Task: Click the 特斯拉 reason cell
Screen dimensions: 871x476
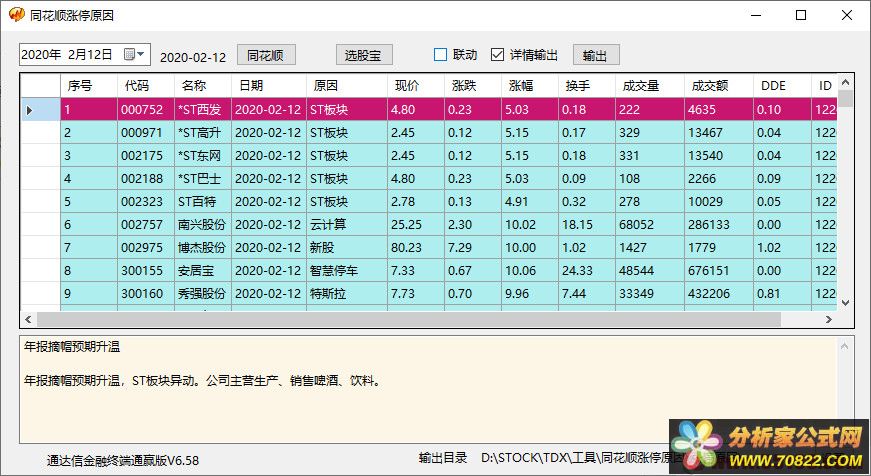Action: [347, 293]
